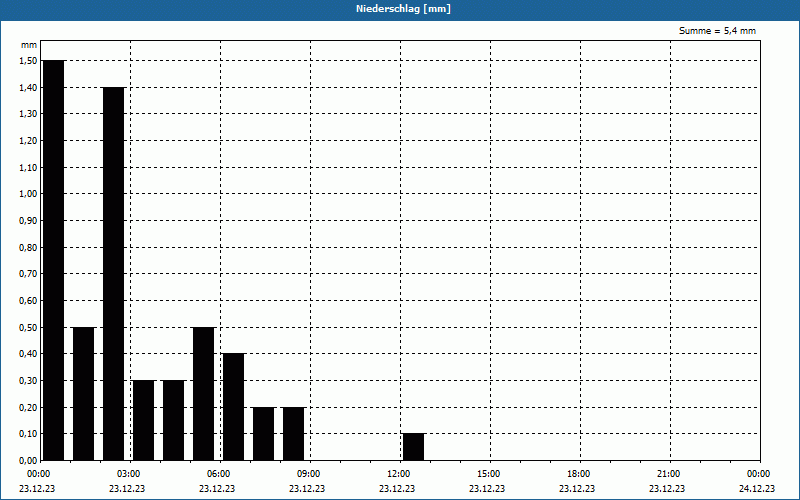
Task: Click the 12:00 time axis label
Action: [x=398, y=474]
